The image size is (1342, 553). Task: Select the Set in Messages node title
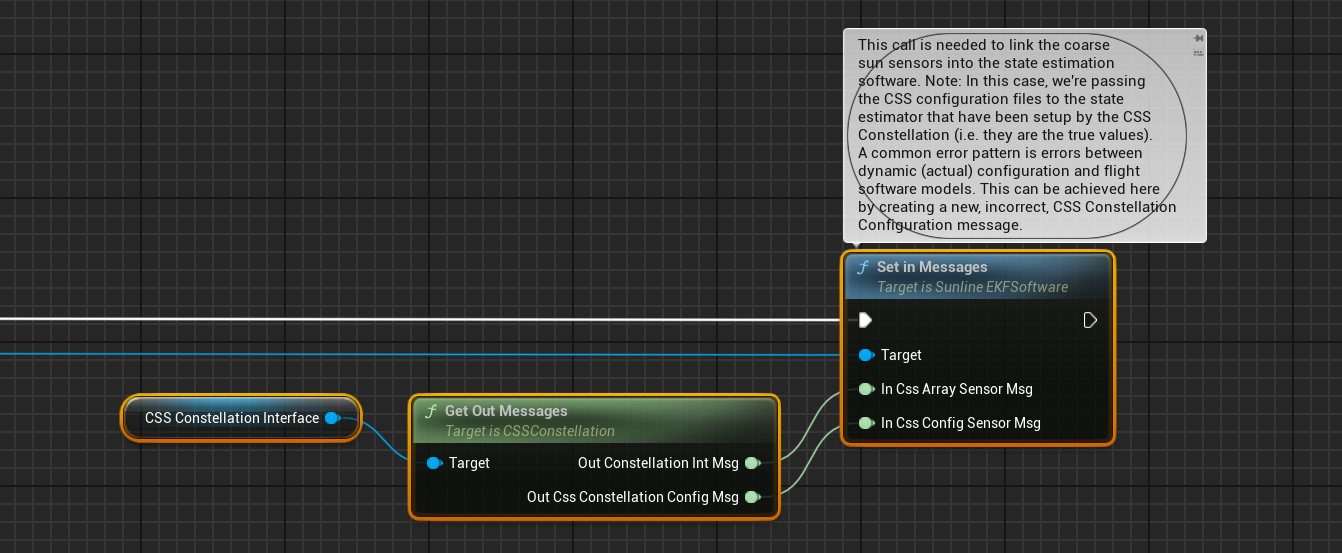(931, 267)
